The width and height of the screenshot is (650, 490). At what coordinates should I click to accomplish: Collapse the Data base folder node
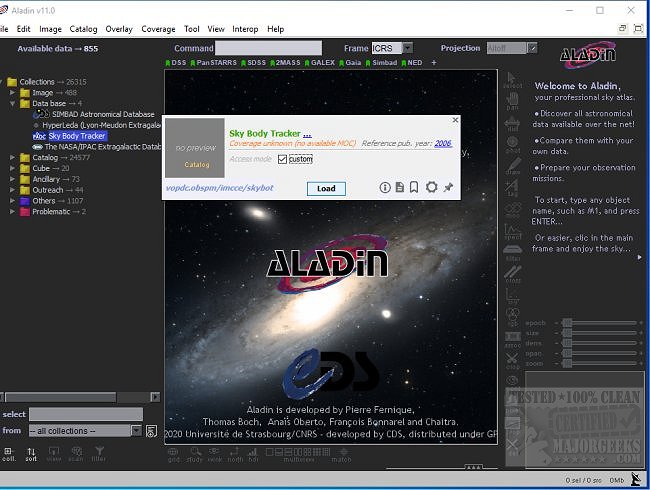click(12, 103)
